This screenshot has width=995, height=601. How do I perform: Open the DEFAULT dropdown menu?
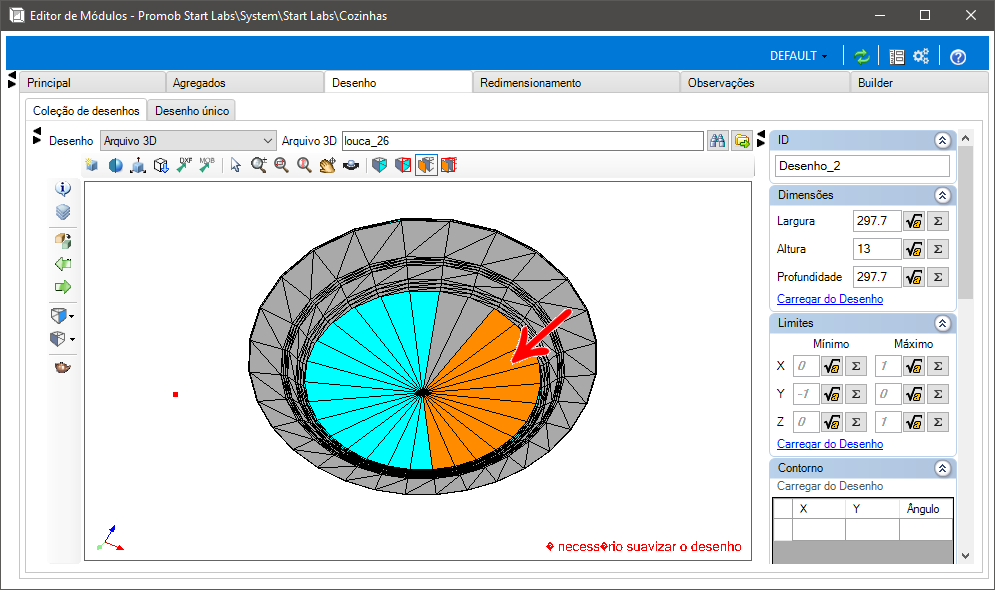point(798,56)
